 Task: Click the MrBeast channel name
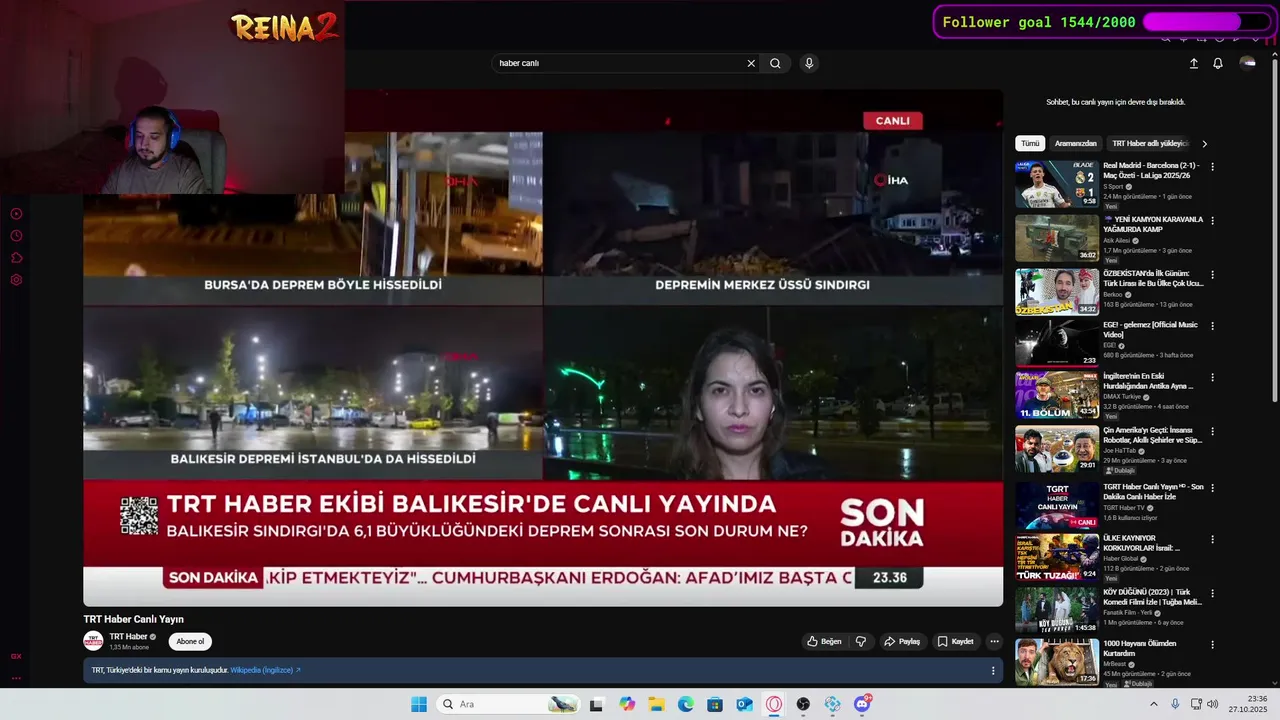click(1114, 664)
